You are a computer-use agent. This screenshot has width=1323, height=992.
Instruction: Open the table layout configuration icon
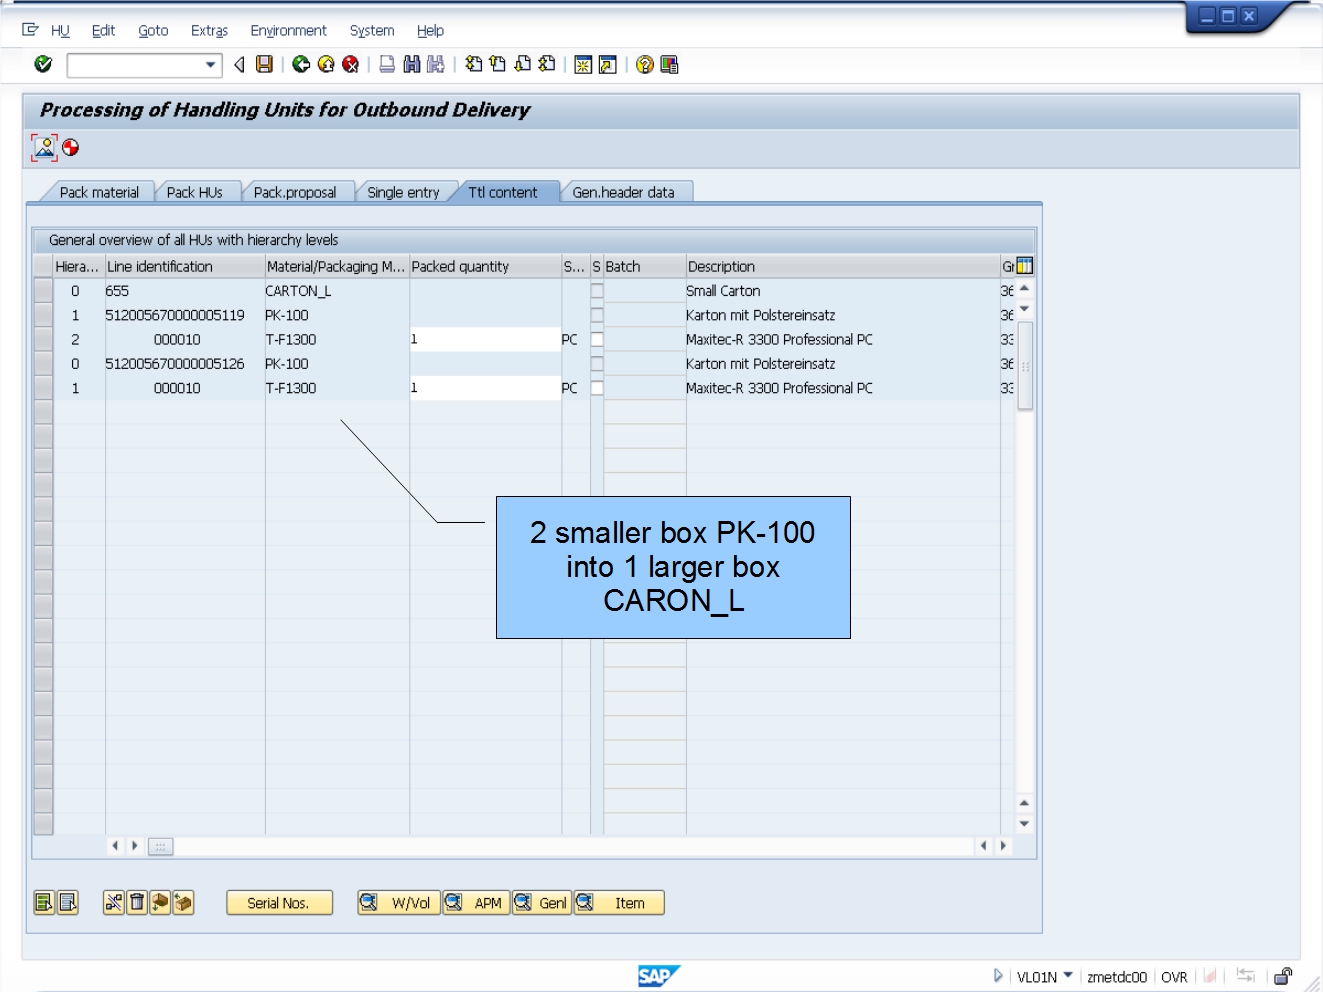pyautogui.click(x=1023, y=265)
